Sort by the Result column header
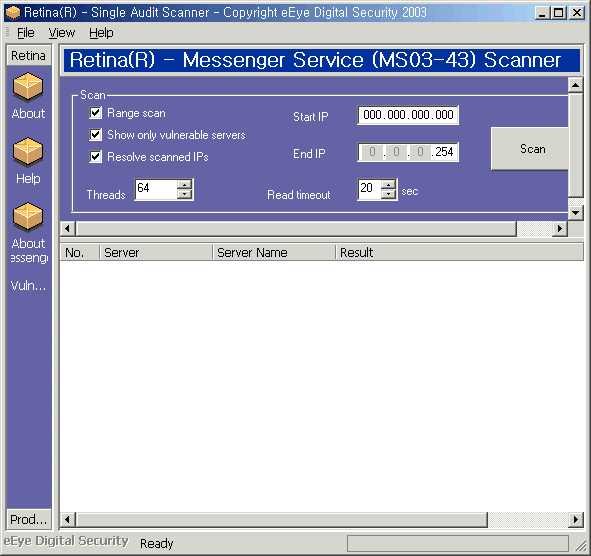The width and height of the screenshot is (591, 556). point(459,252)
